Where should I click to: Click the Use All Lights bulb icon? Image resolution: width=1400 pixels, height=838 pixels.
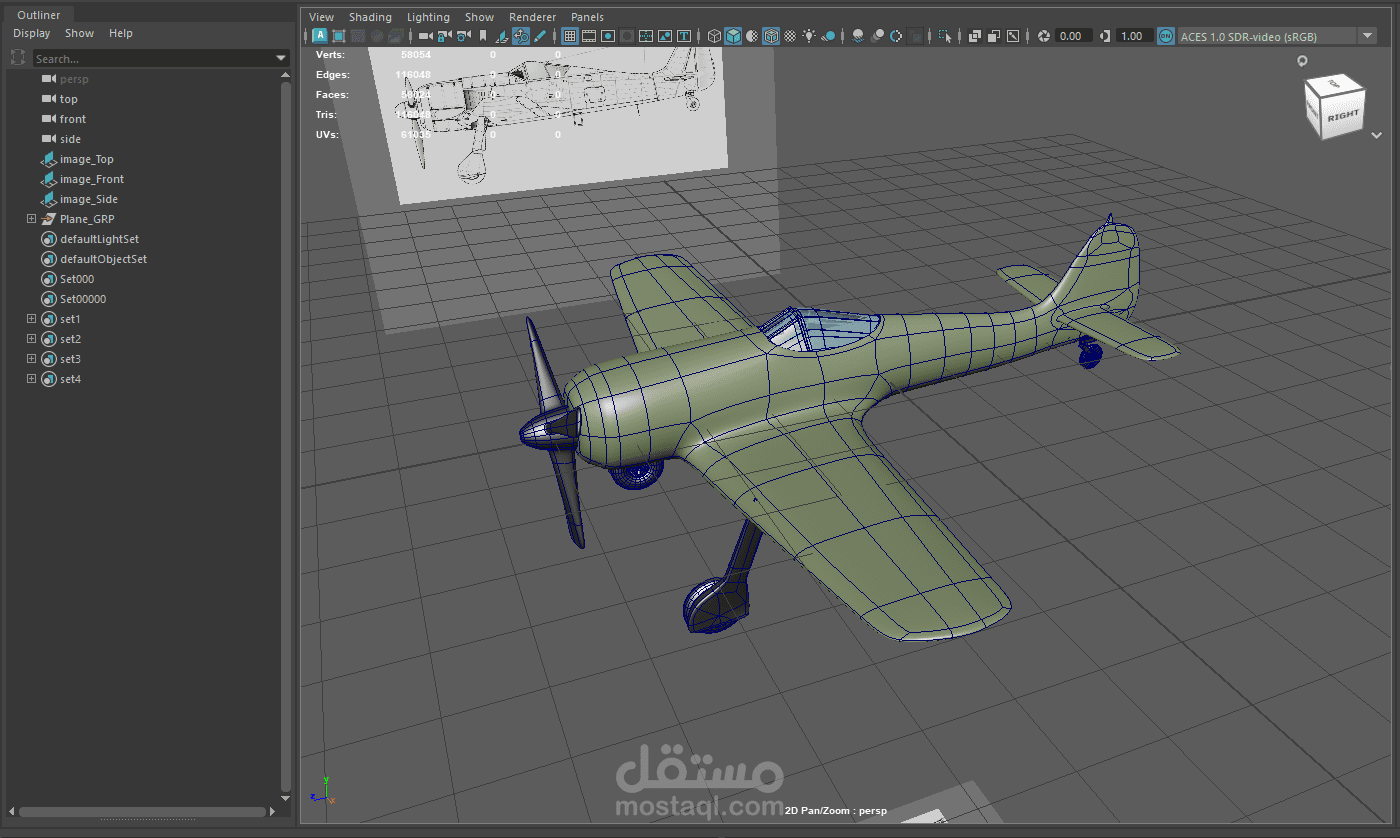[x=809, y=36]
